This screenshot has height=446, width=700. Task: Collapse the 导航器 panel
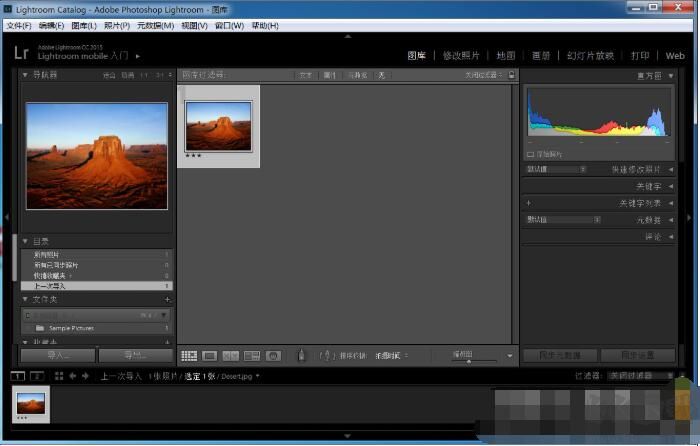[25, 75]
